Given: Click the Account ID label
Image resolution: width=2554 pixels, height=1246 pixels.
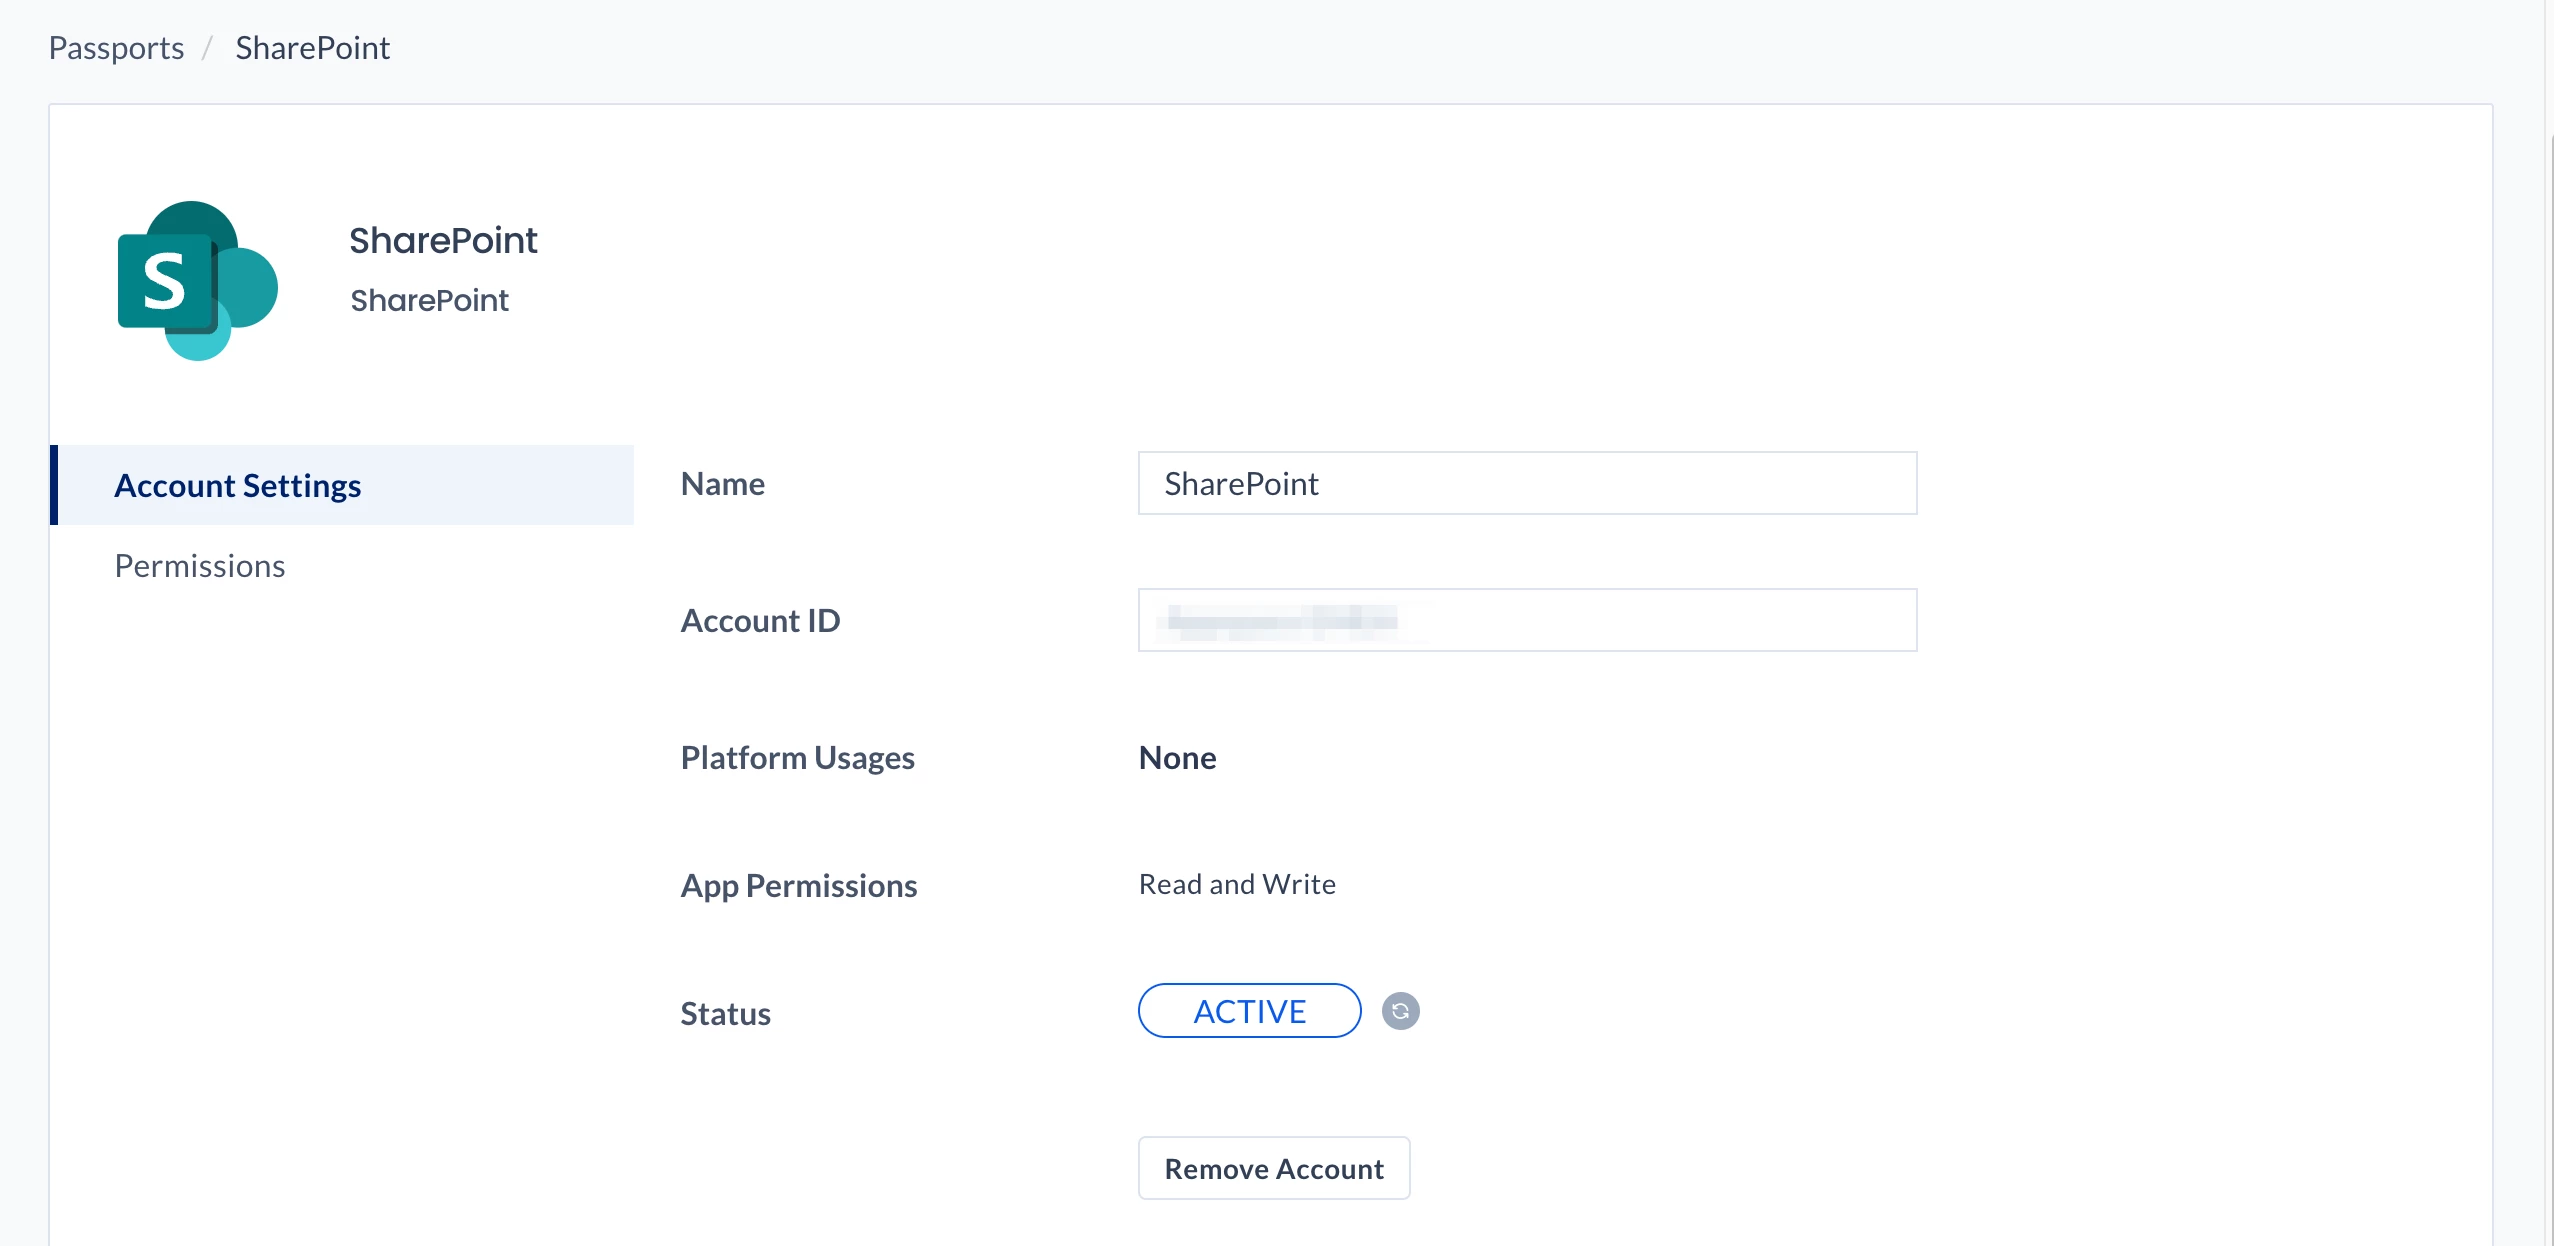Looking at the screenshot, I should 760,621.
